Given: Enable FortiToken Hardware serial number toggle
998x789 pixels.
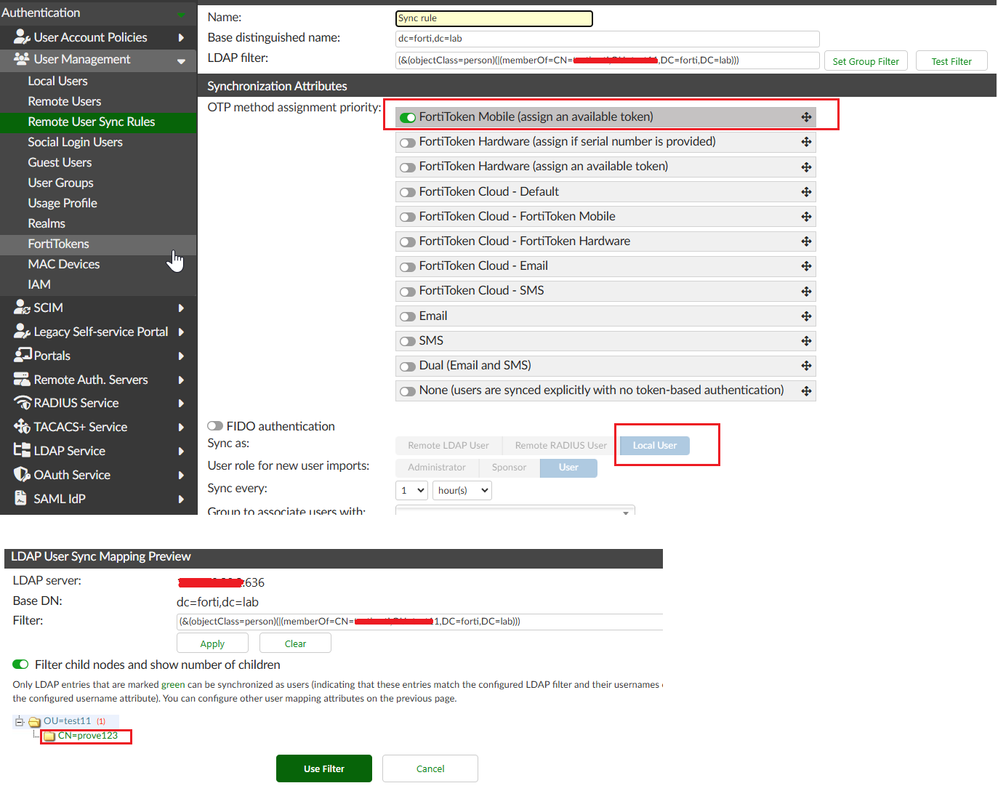Looking at the screenshot, I should pyautogui.click(x=407, y=143).
